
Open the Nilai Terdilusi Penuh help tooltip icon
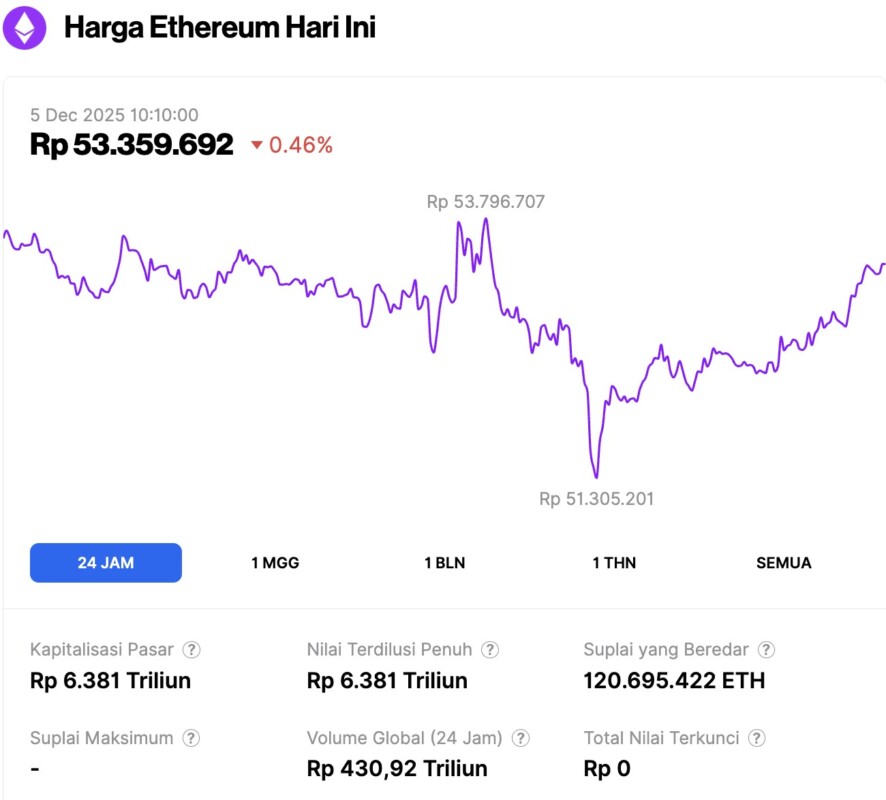pyautogui.click(x=490, y=650)
